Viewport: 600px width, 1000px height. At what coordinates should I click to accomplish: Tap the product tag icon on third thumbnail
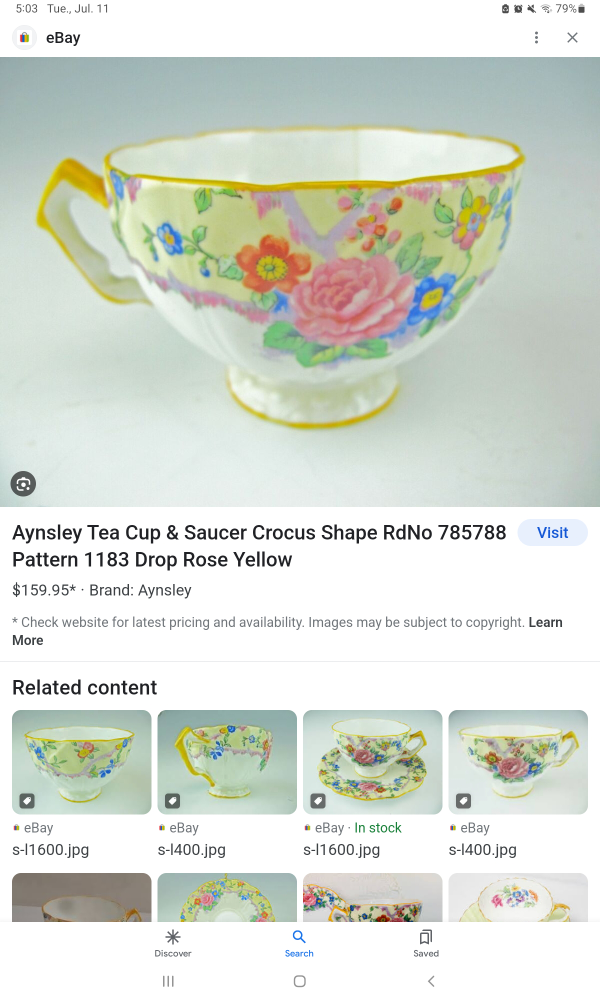point(318,800)
